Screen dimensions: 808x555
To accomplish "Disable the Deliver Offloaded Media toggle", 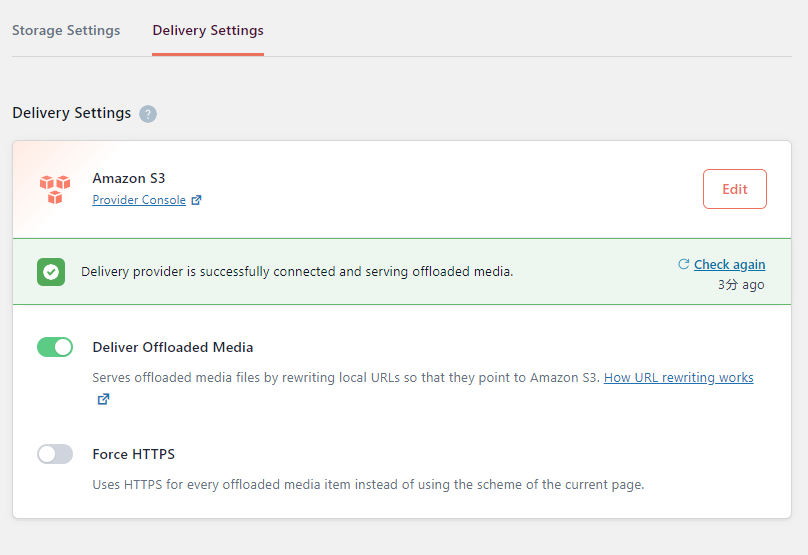I will (x=55, y=347).
